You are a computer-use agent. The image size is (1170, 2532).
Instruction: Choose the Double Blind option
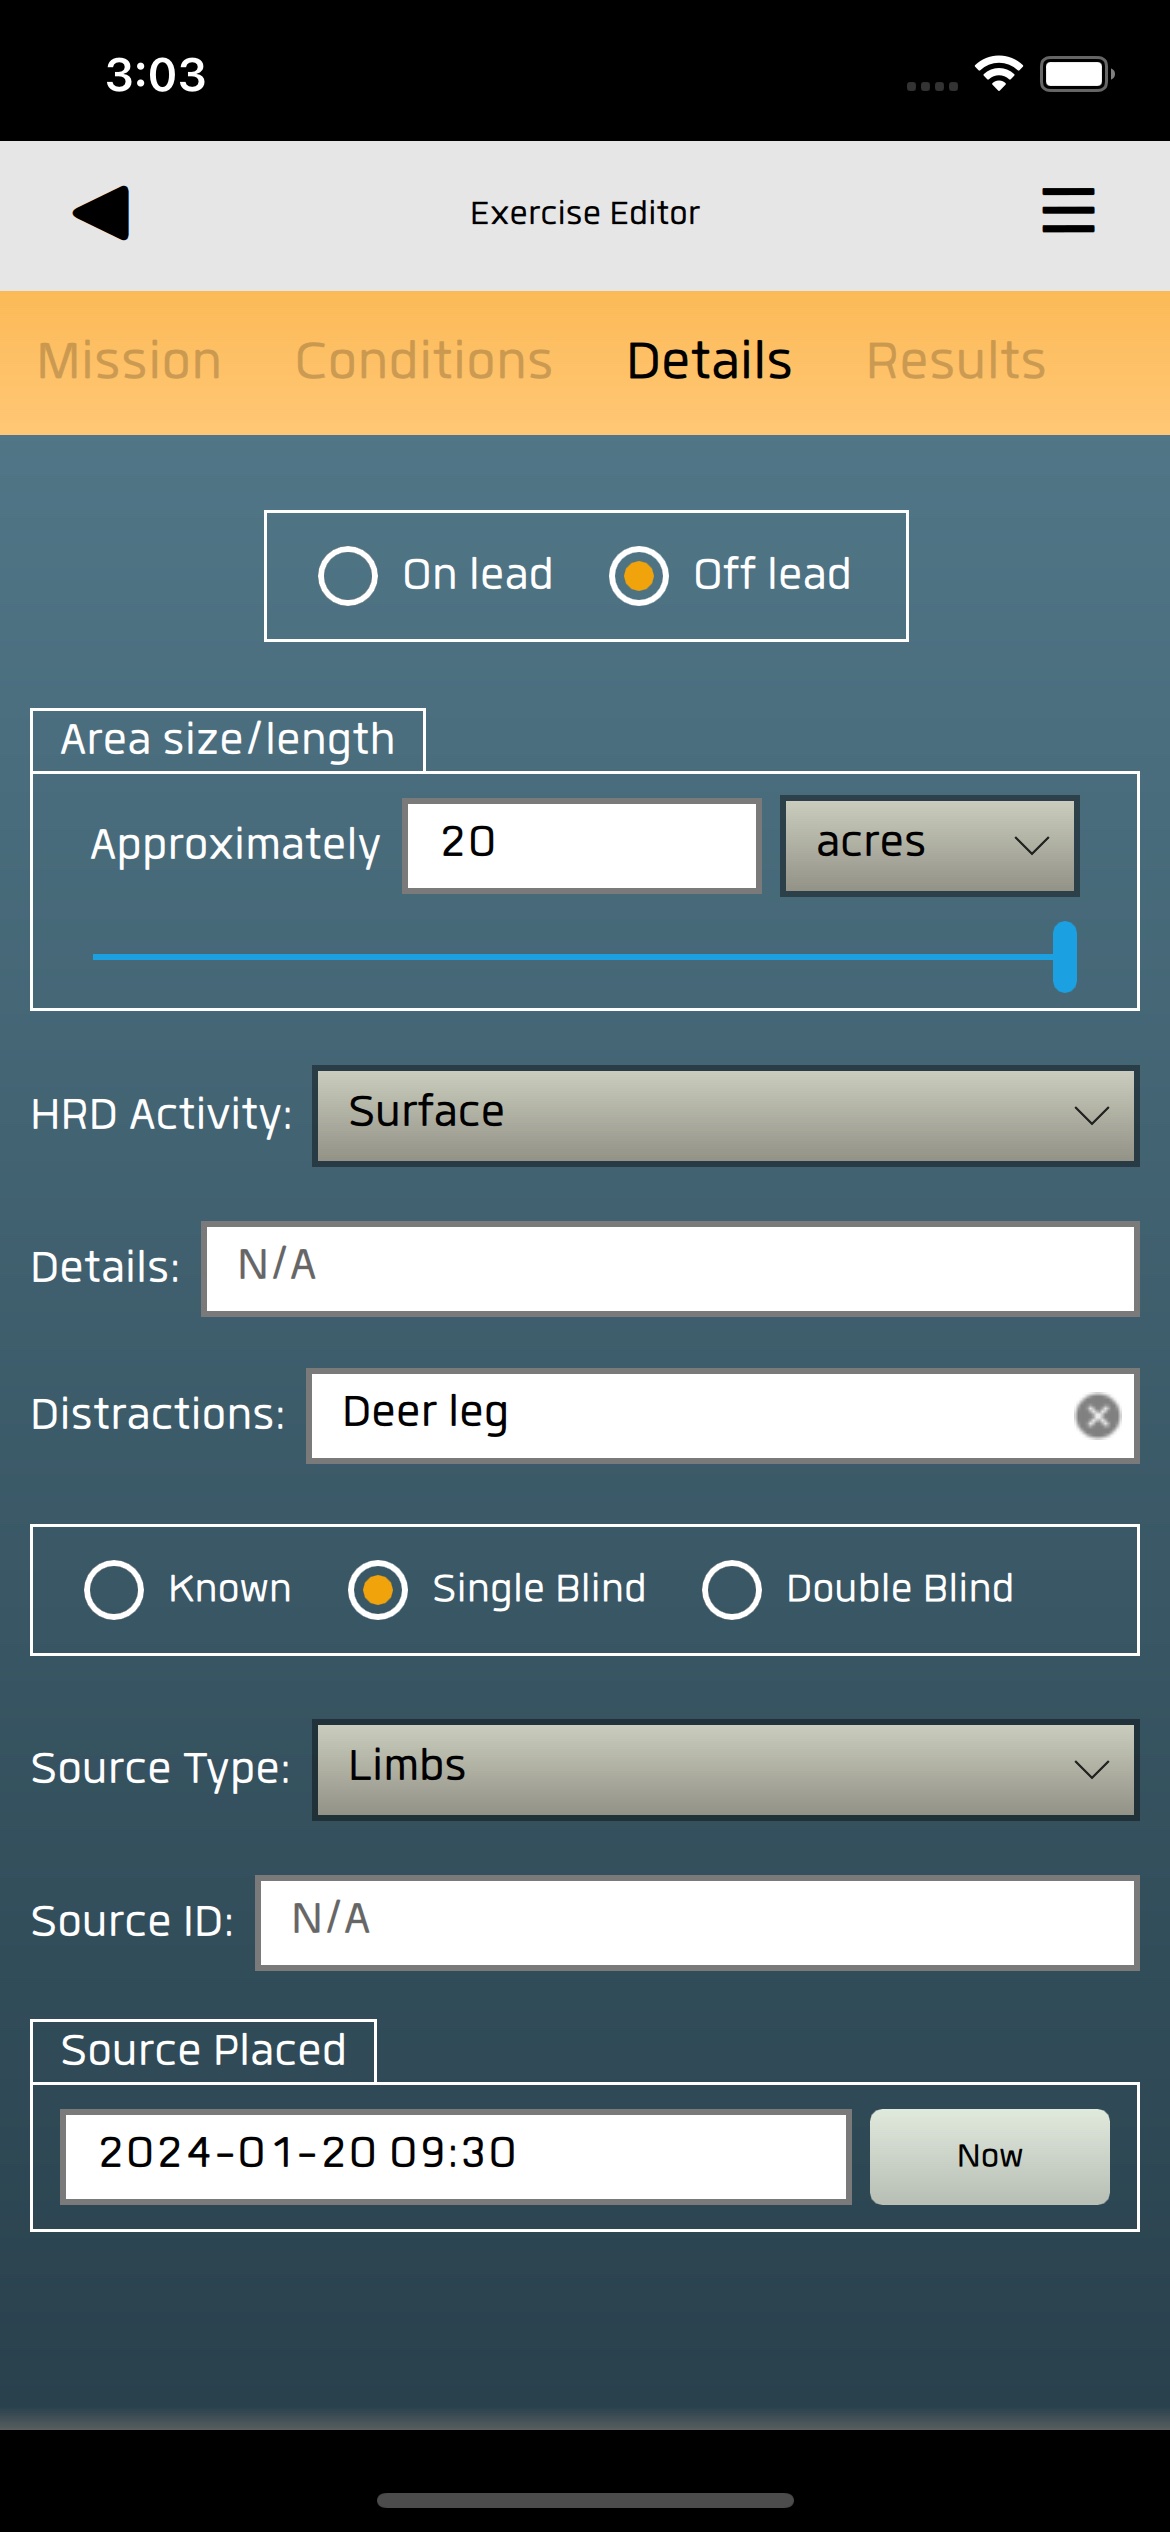coord(732,1590)
